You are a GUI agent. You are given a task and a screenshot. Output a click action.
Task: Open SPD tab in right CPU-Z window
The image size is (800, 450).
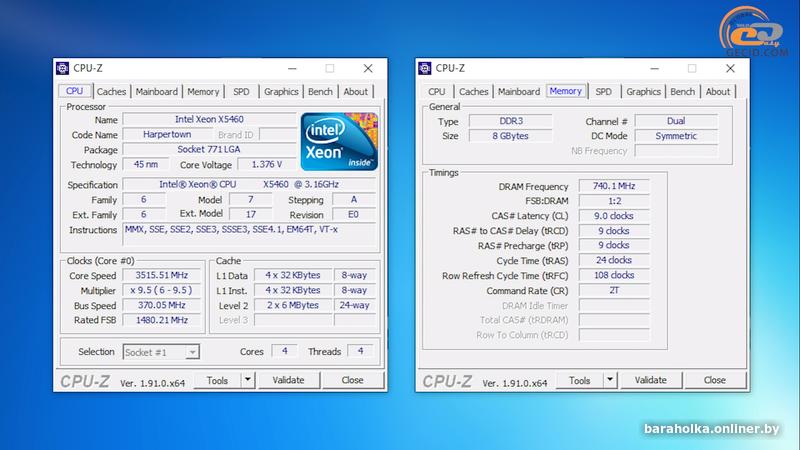(x=604, y=91)
